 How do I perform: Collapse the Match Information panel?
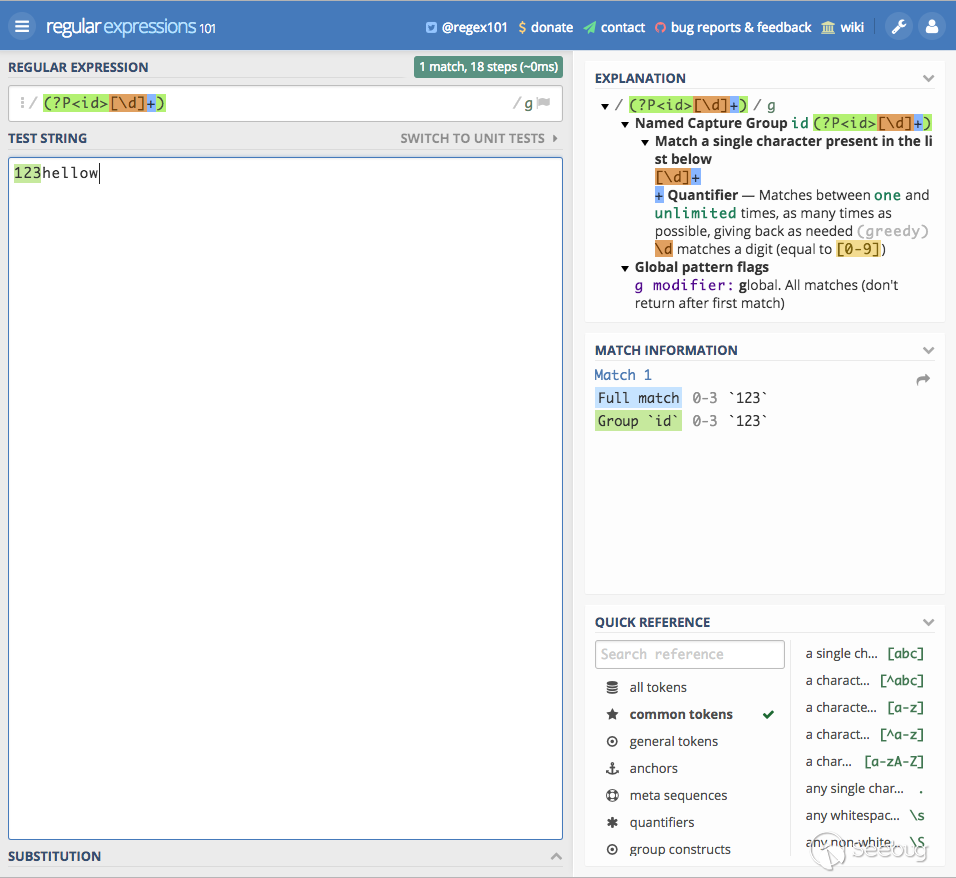pos(928,350)
